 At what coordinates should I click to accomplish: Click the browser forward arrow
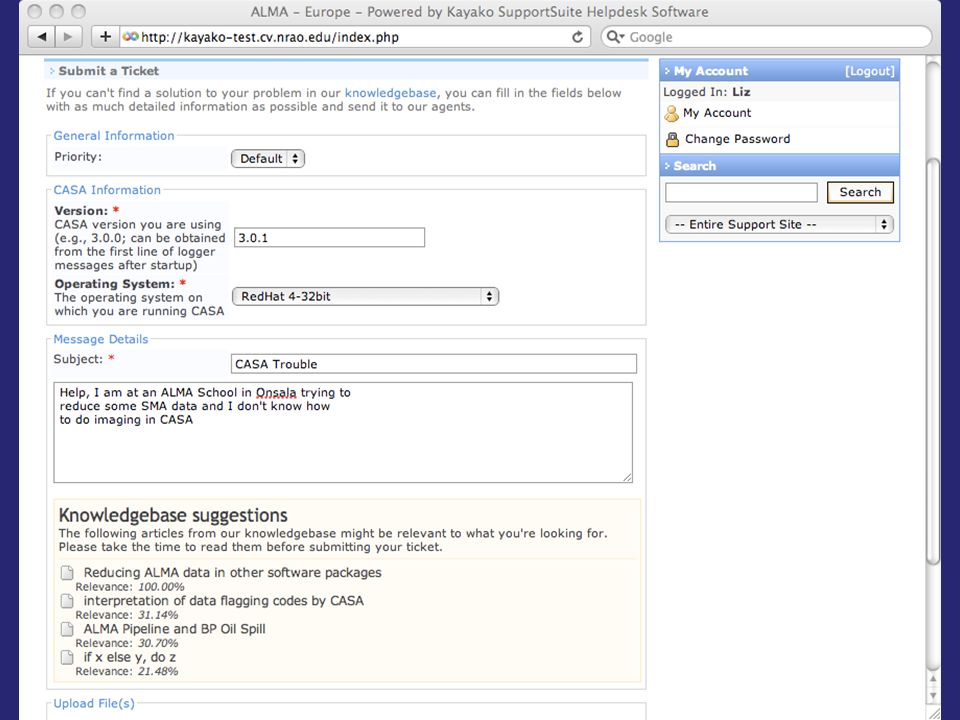(x=68, y=37)
